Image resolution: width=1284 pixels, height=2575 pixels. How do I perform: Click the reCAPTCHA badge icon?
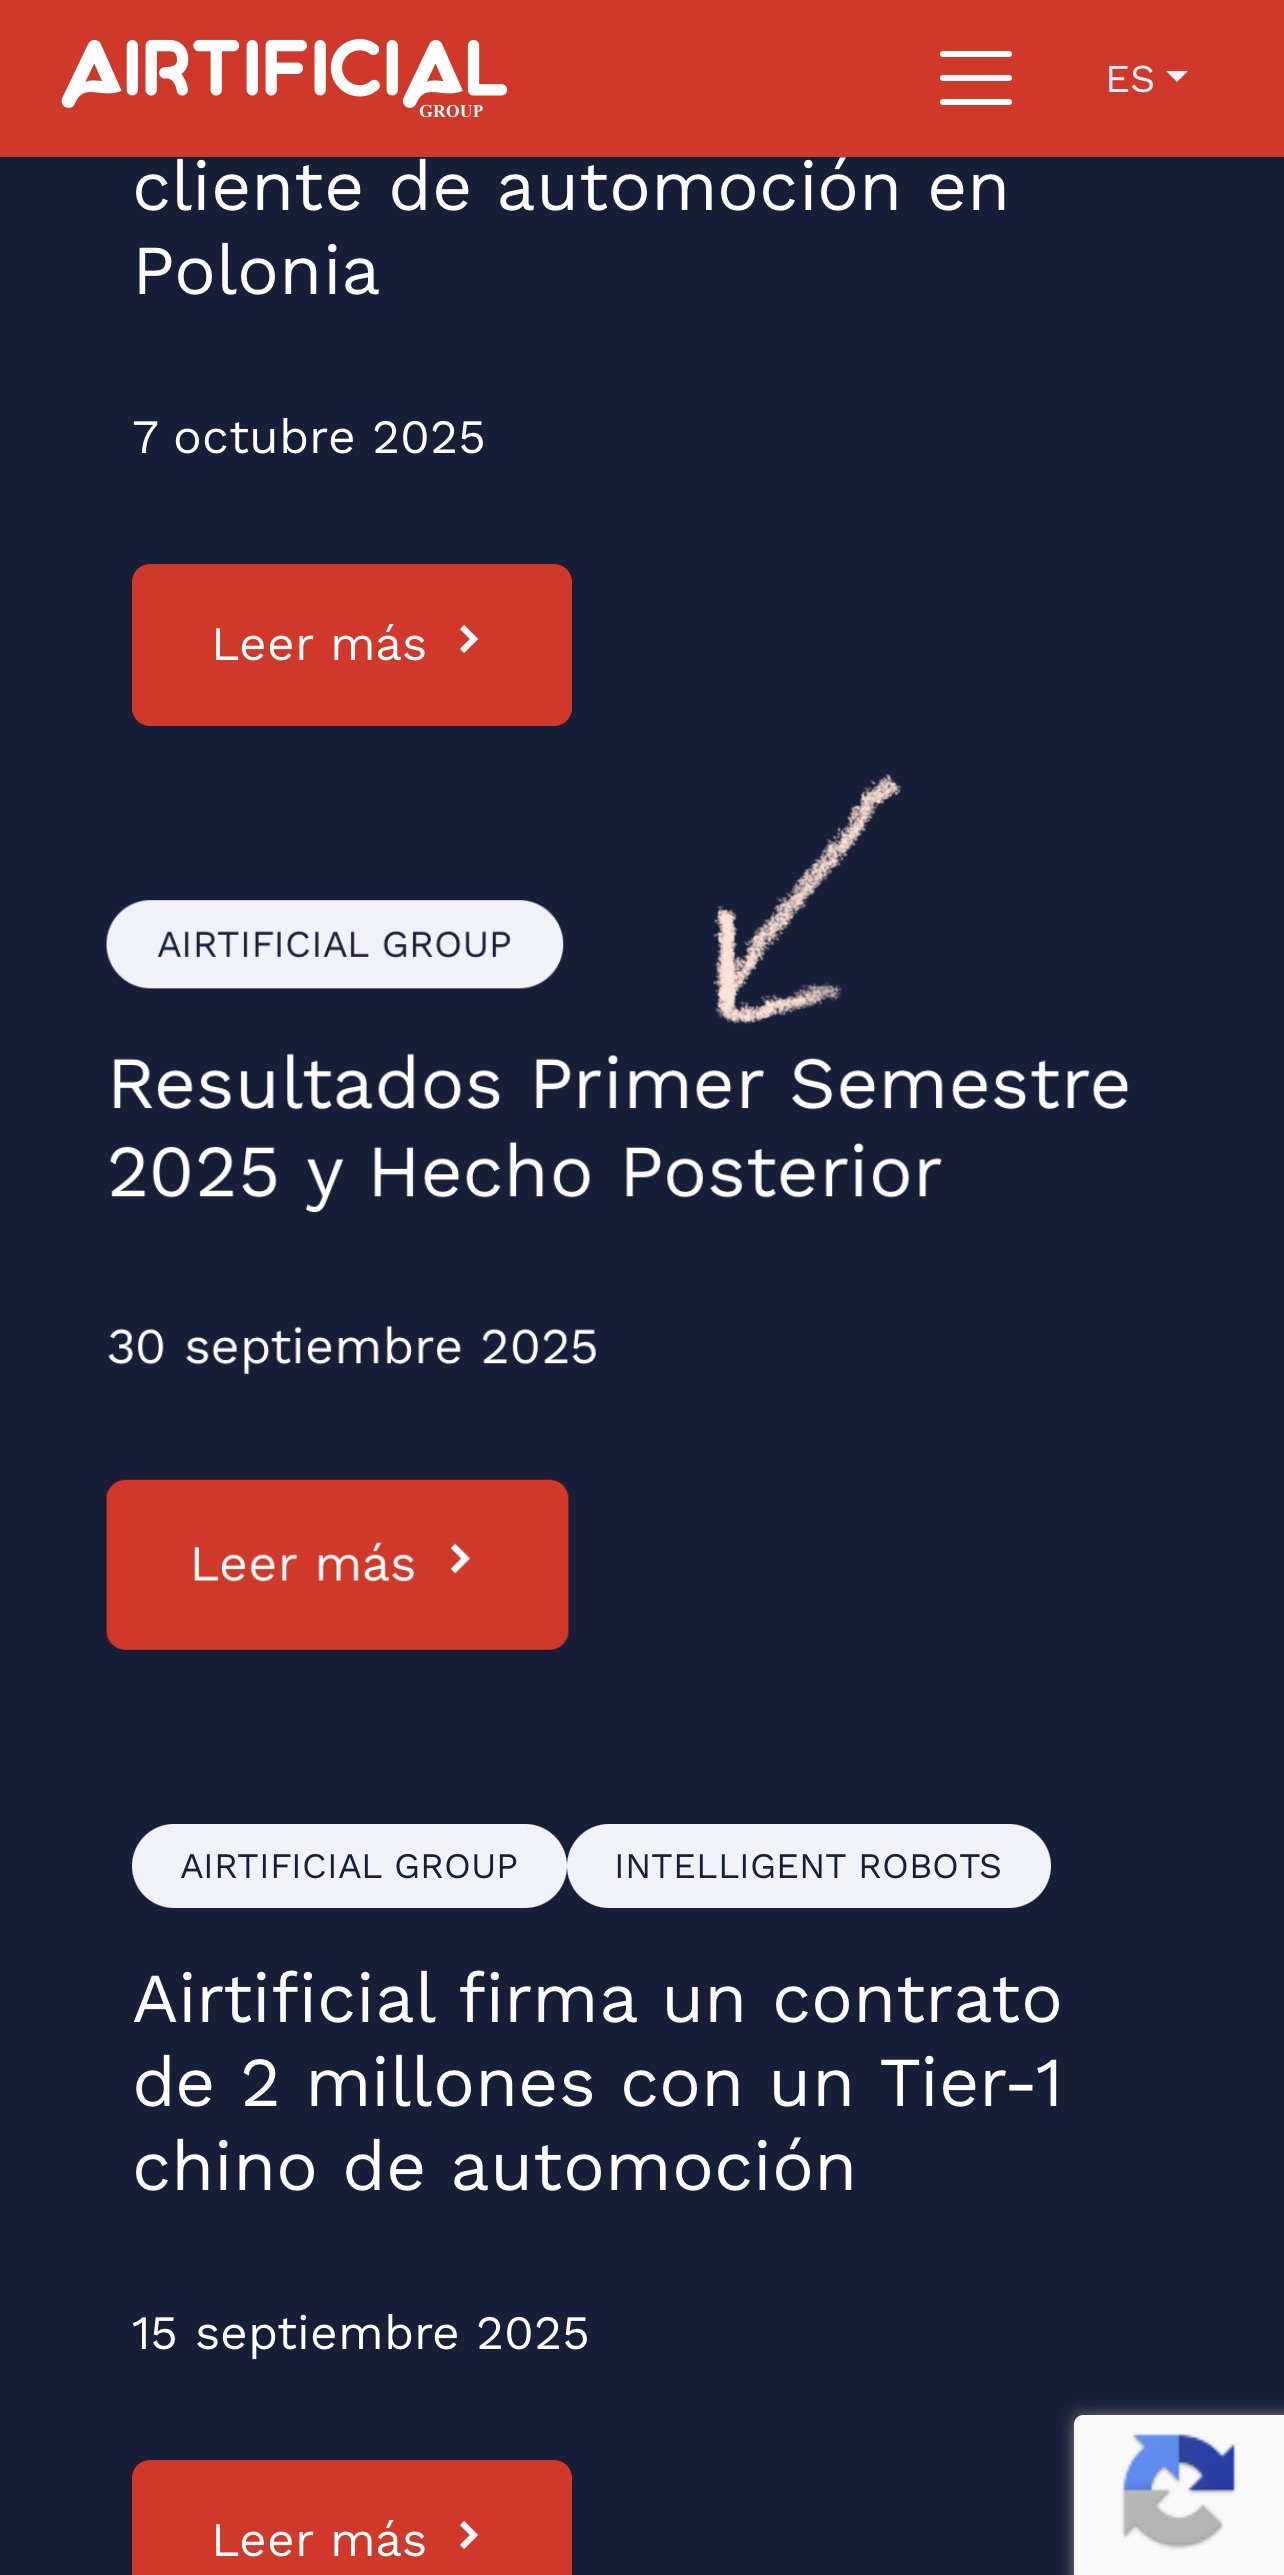pos(1178,2490)
